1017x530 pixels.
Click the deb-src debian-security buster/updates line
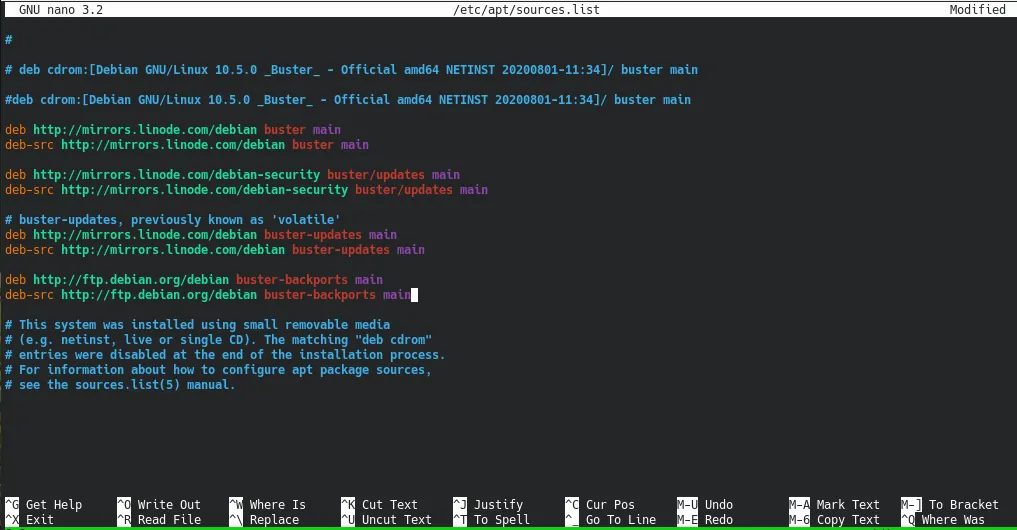[246, 189]
